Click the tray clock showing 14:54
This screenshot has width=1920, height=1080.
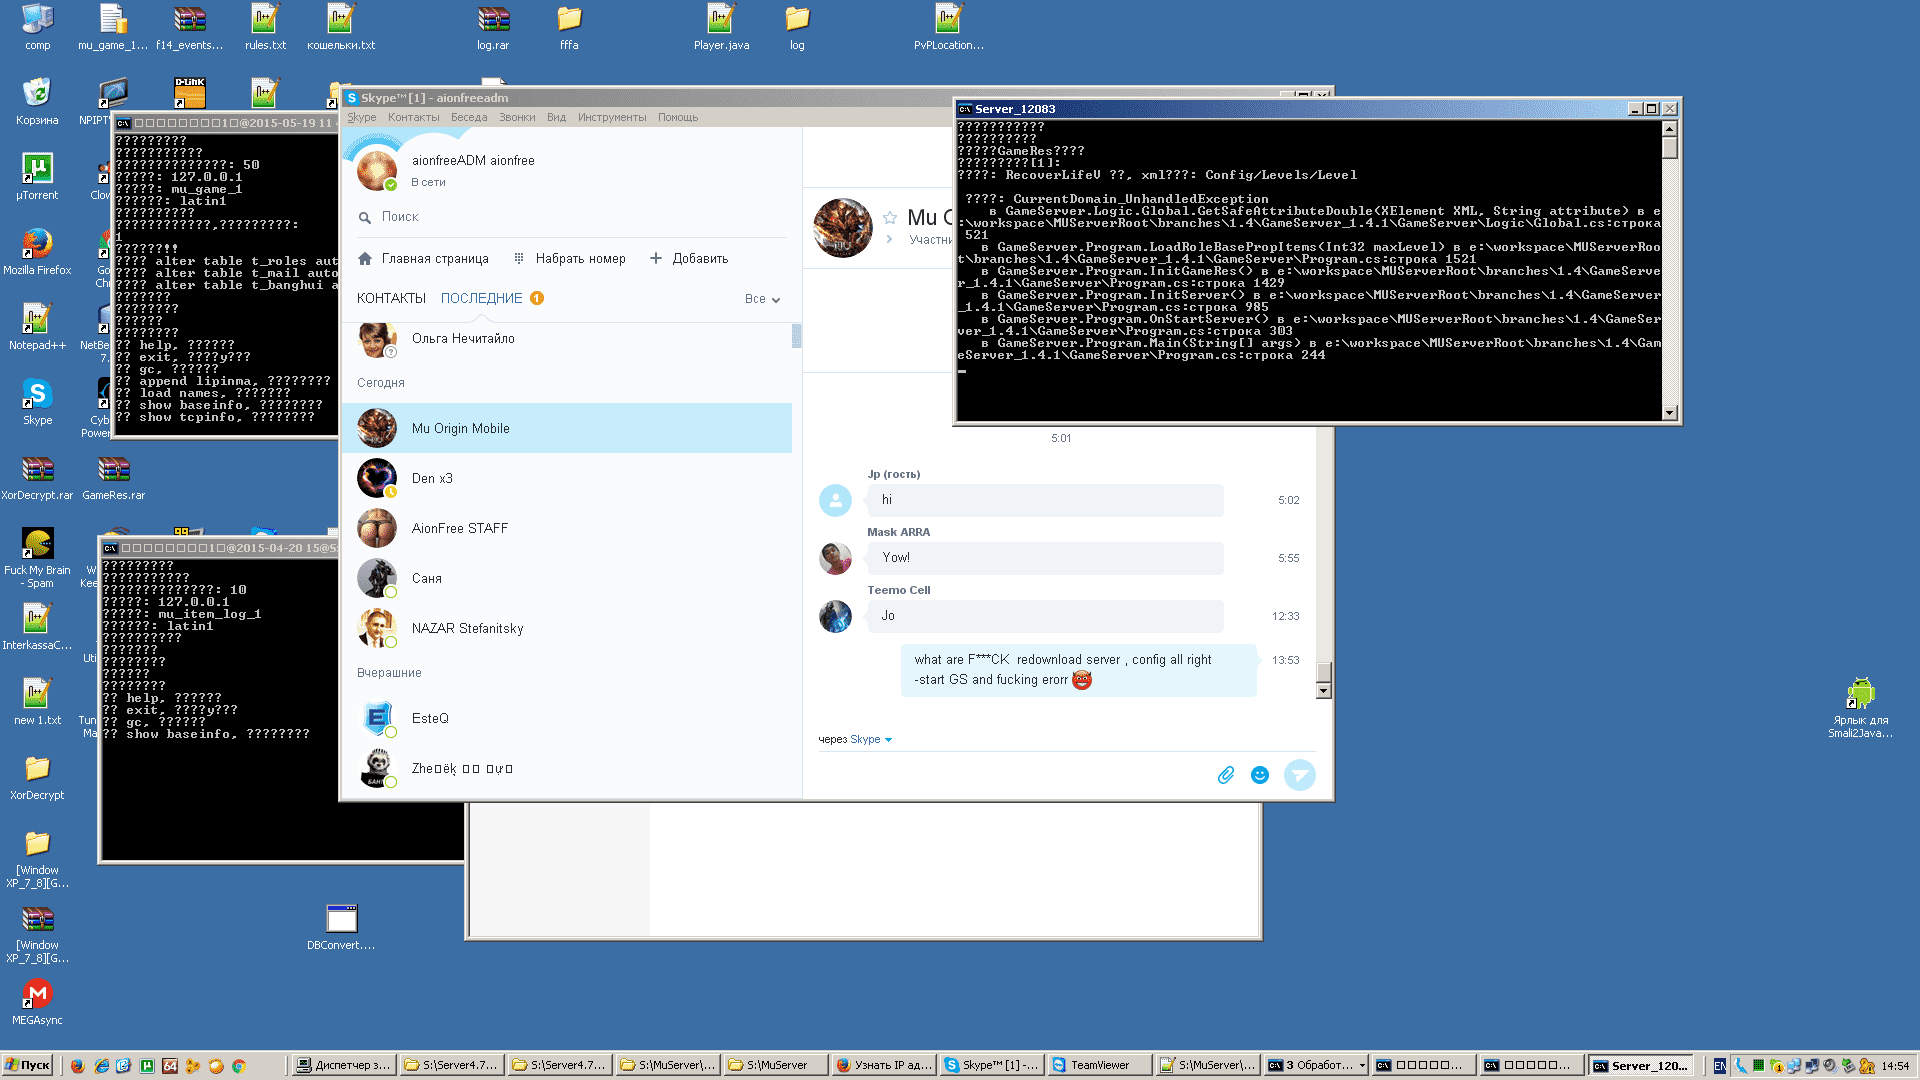1895,1066
